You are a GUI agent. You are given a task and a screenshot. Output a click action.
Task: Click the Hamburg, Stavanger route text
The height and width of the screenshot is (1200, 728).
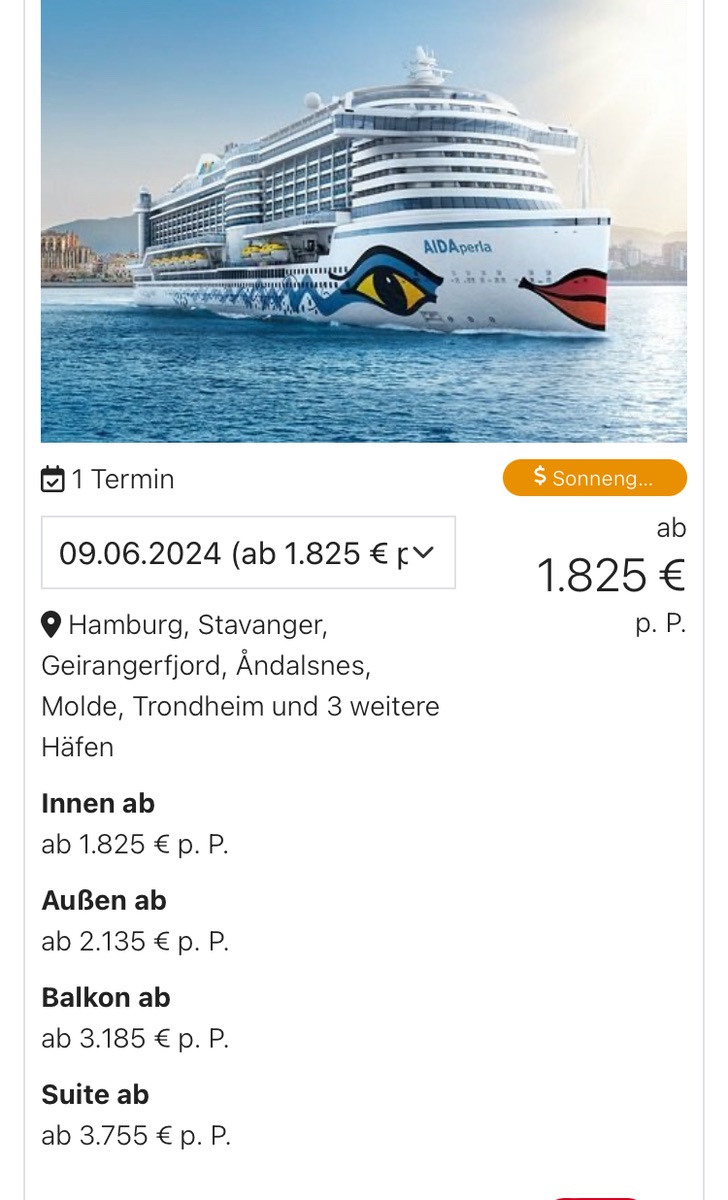click(x=197, y=625)
